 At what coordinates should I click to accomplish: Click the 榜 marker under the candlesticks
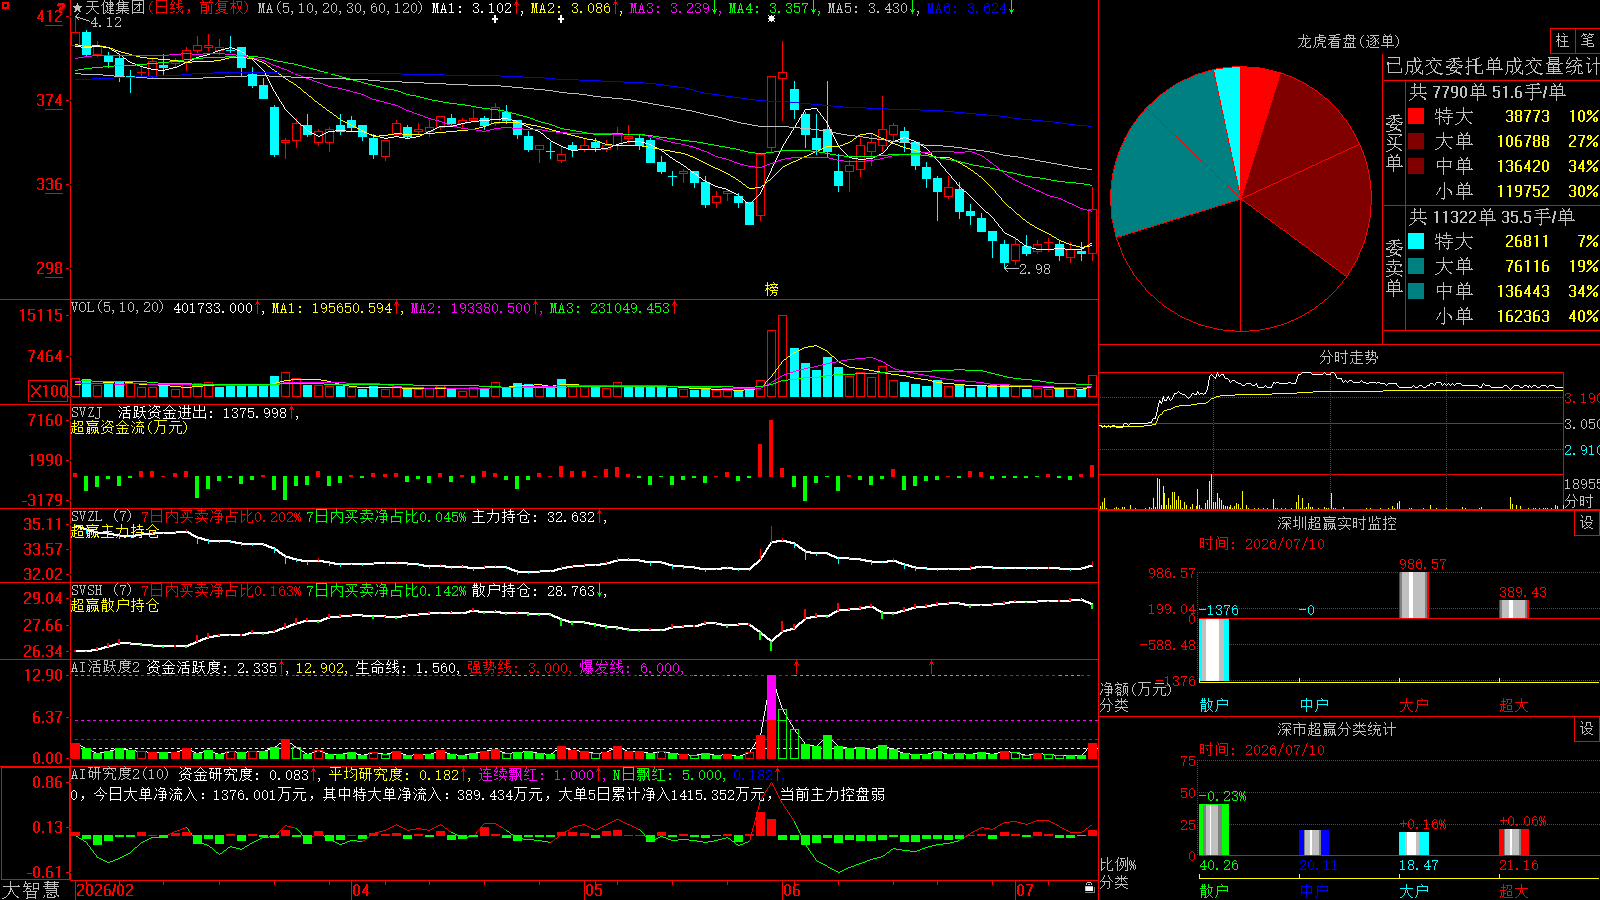[771, 289]
